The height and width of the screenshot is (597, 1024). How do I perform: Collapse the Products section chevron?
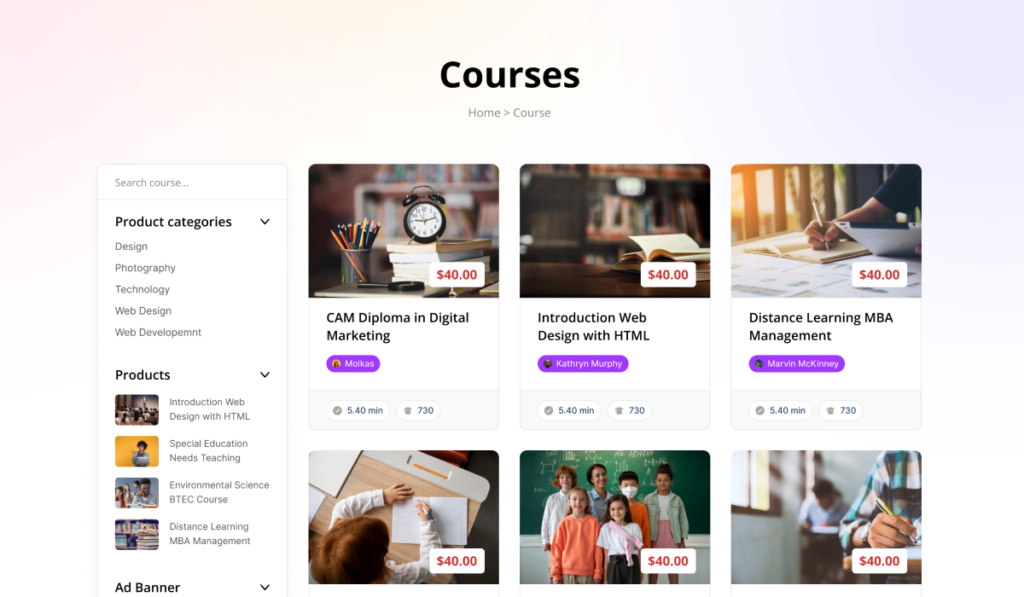[x=264, y=375]
